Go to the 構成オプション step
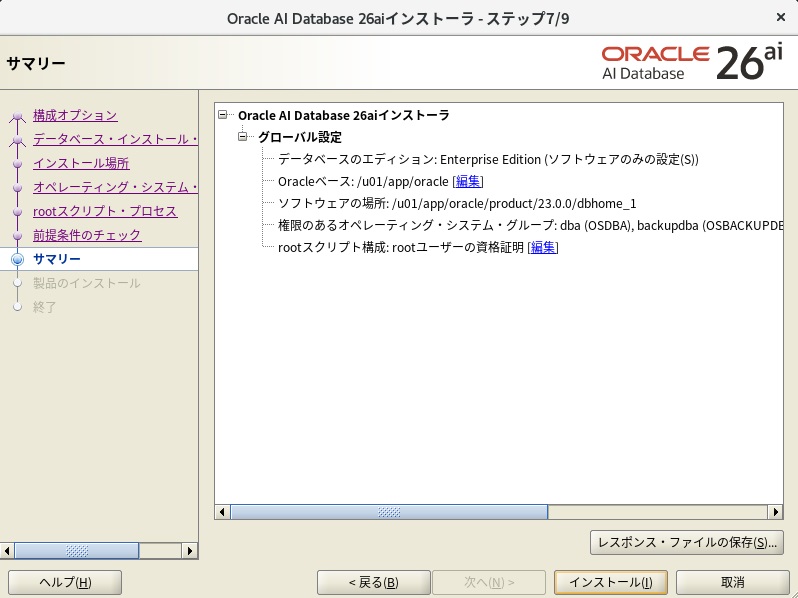This screenshot has height=598, width=798. click(x=75, y=115)
